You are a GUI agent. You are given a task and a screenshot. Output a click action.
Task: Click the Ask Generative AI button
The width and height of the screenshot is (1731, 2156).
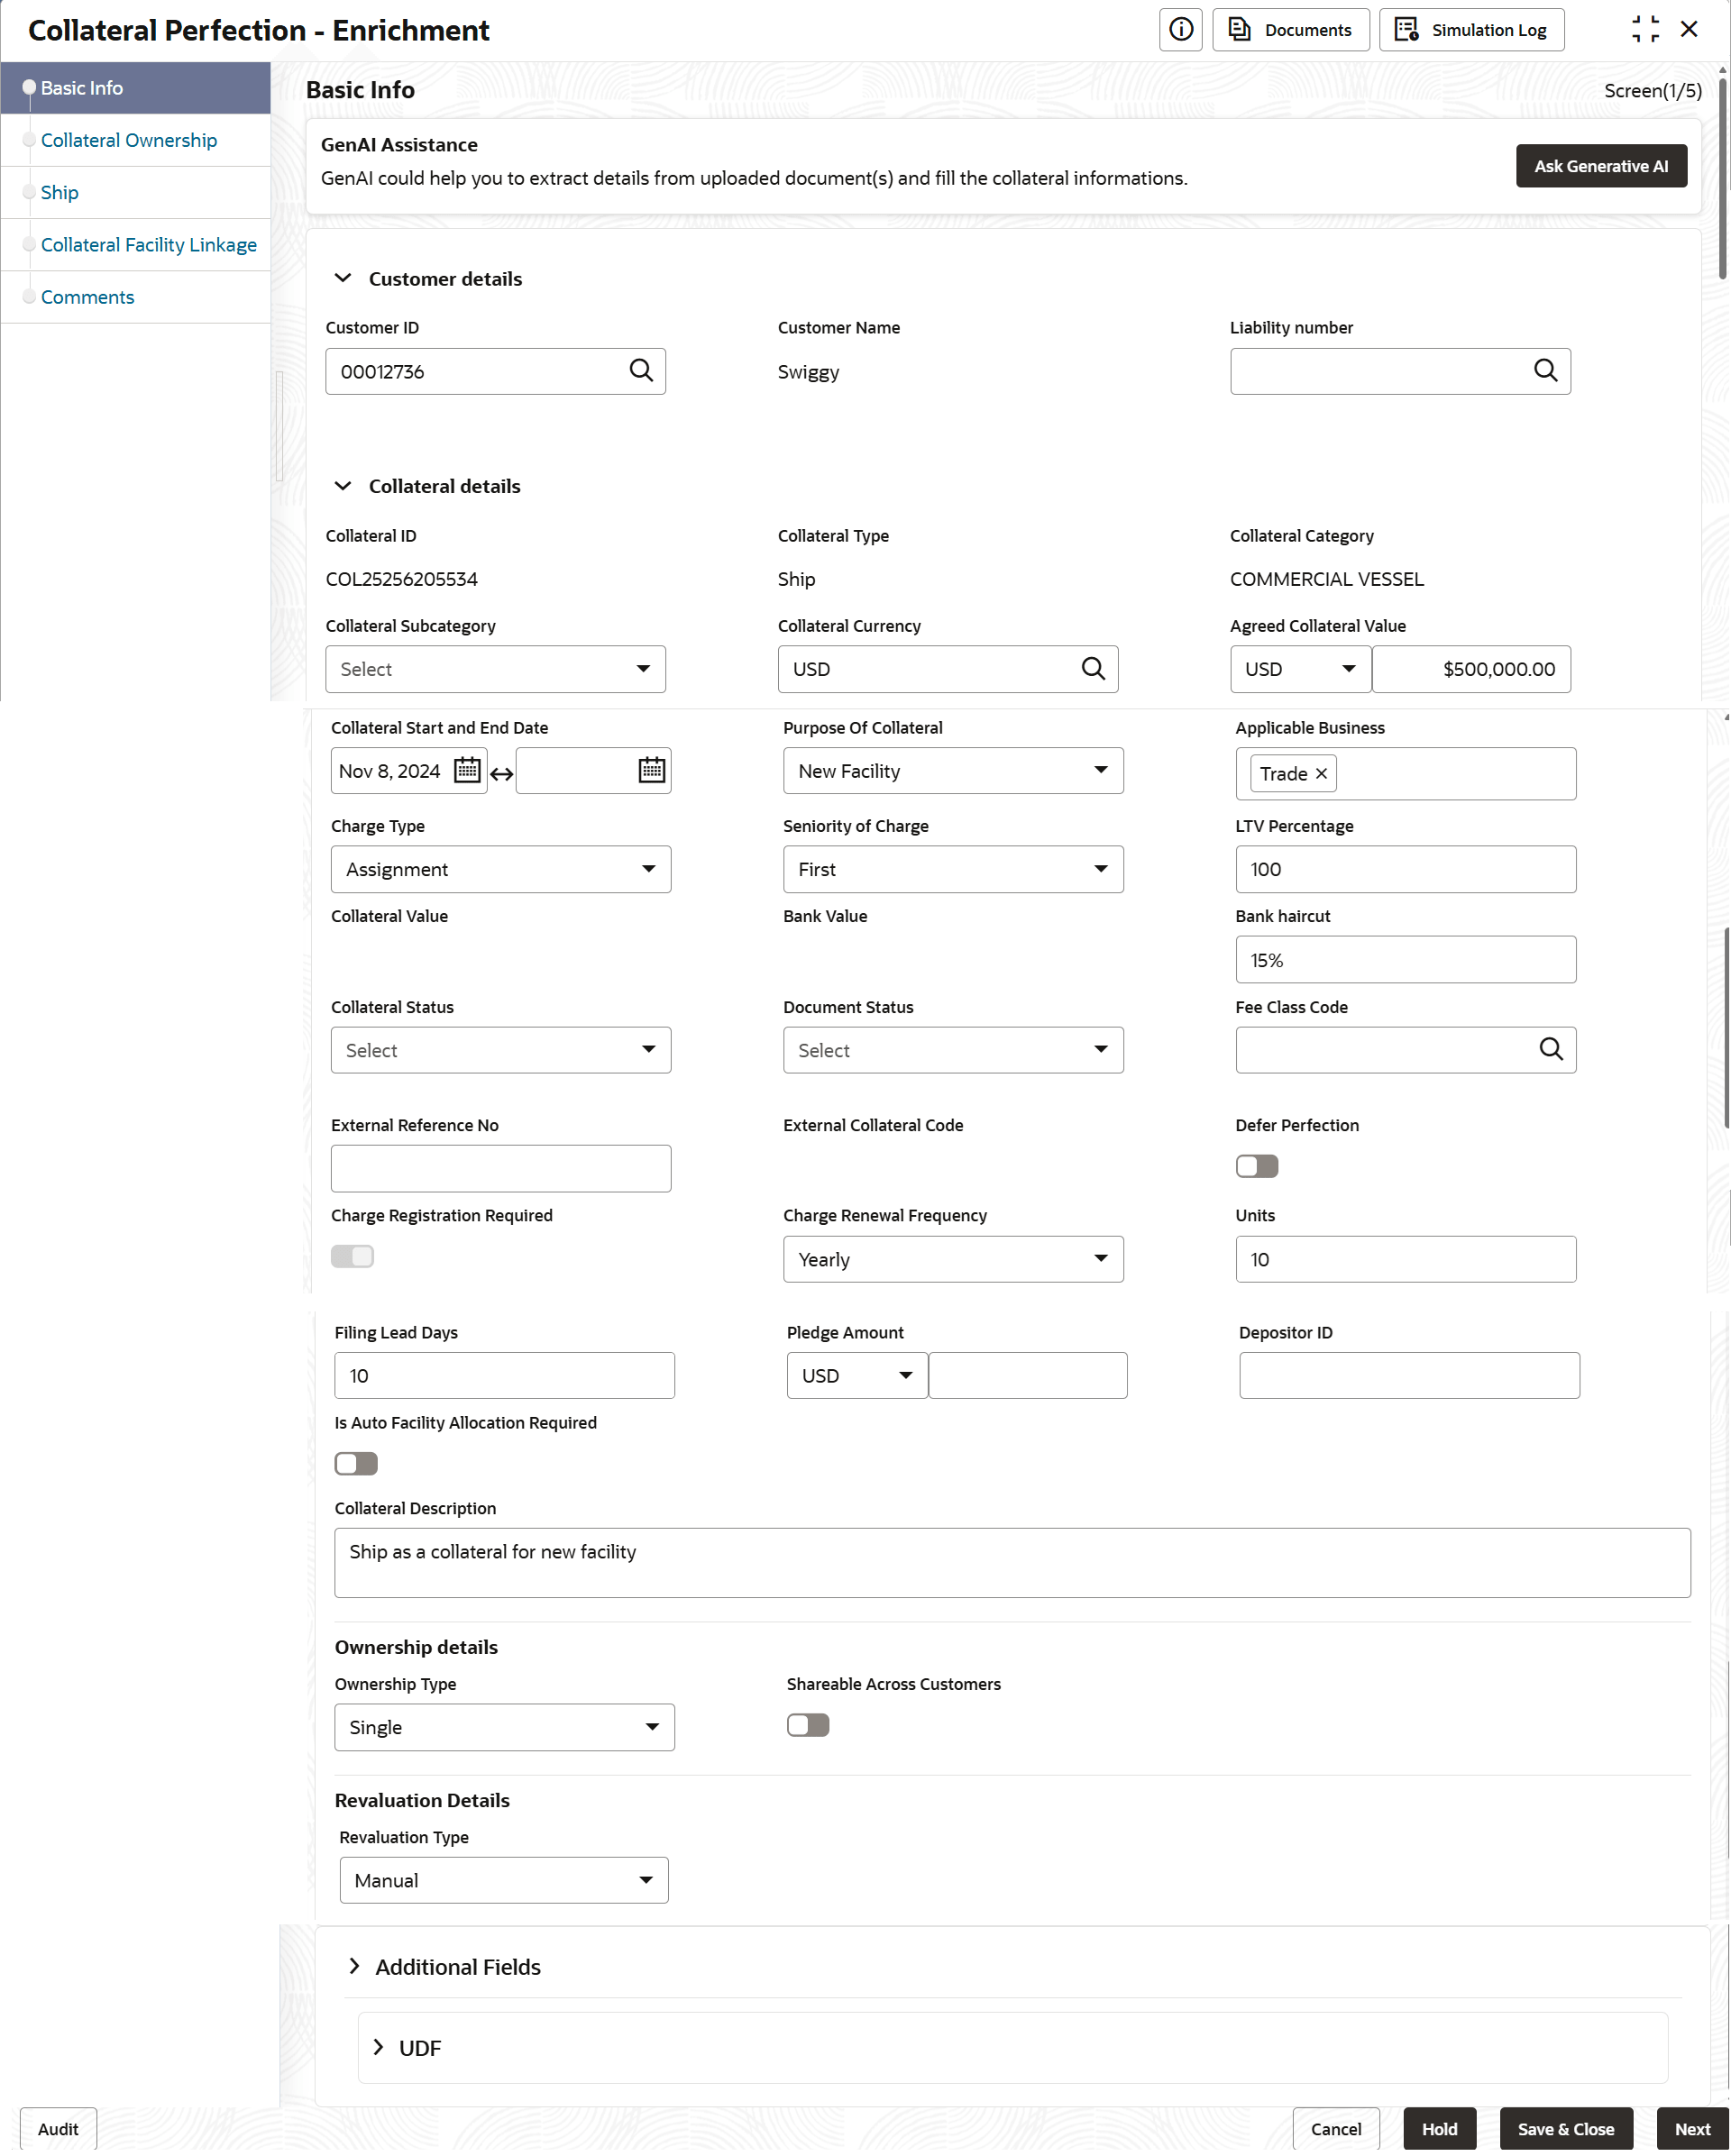(1600, 166)
